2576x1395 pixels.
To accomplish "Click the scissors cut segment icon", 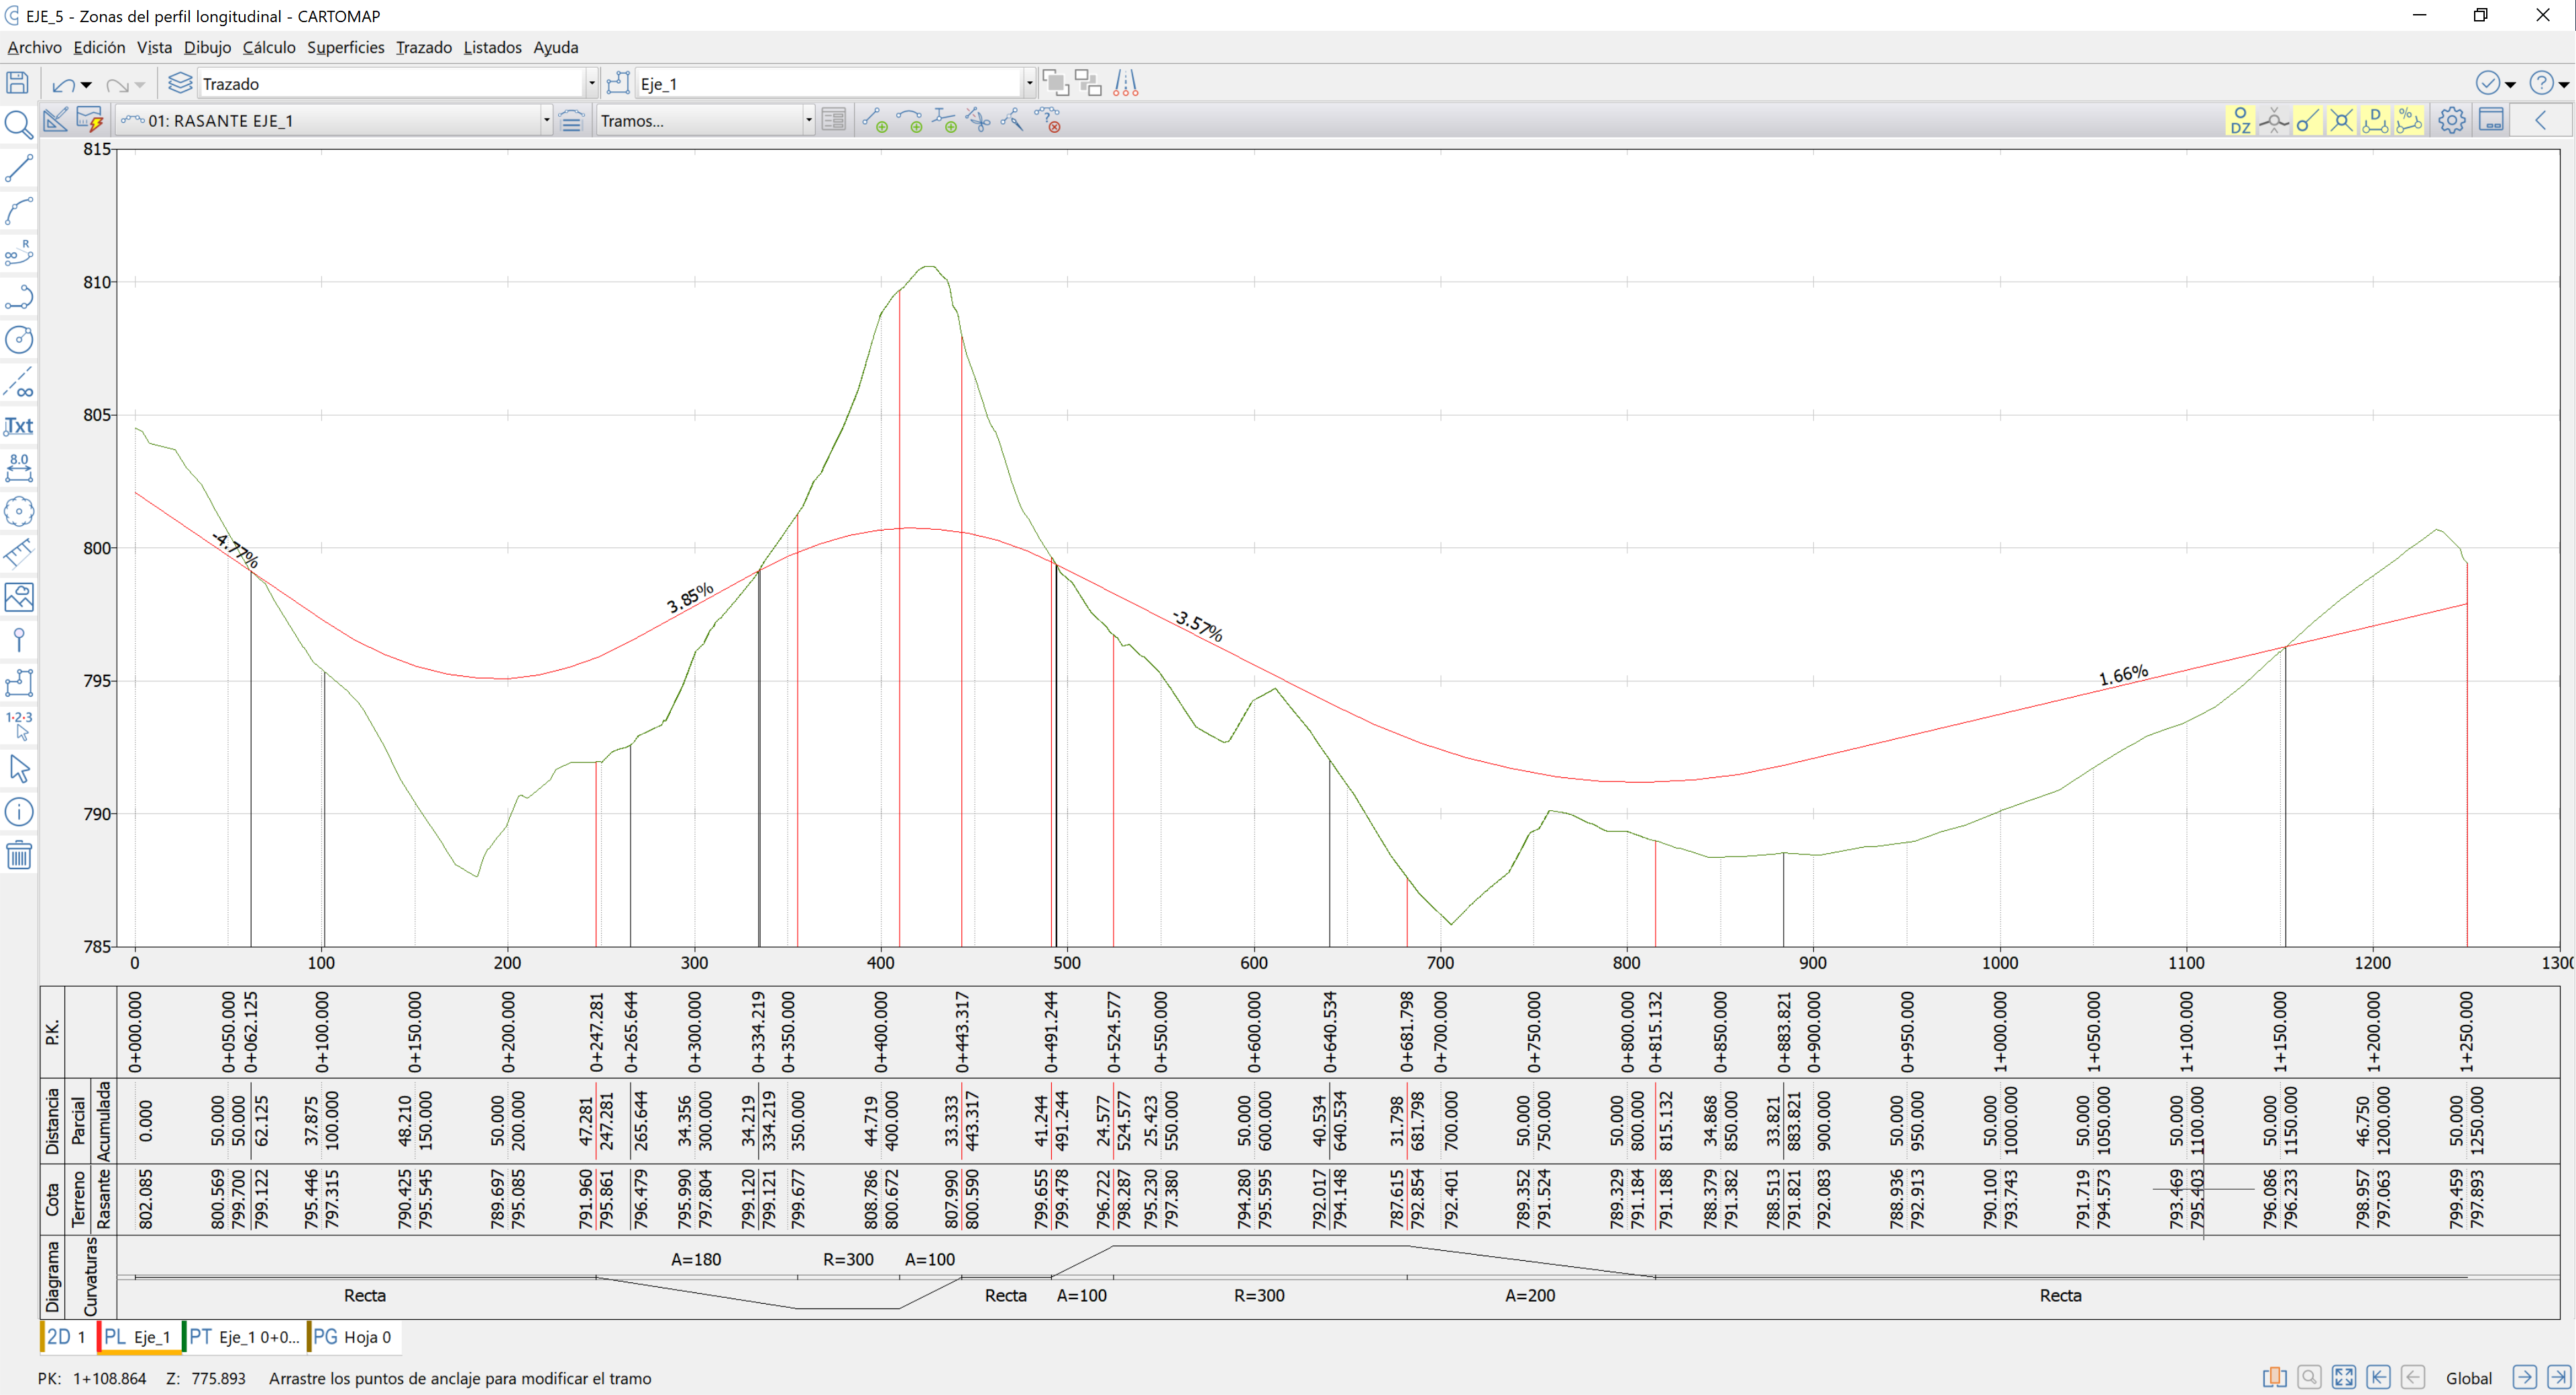I will pyautogui.click(x=978, y=121).
